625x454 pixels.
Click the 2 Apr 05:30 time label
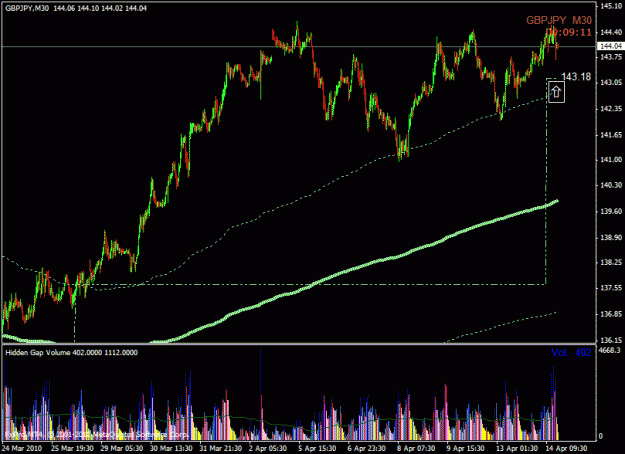268,448
